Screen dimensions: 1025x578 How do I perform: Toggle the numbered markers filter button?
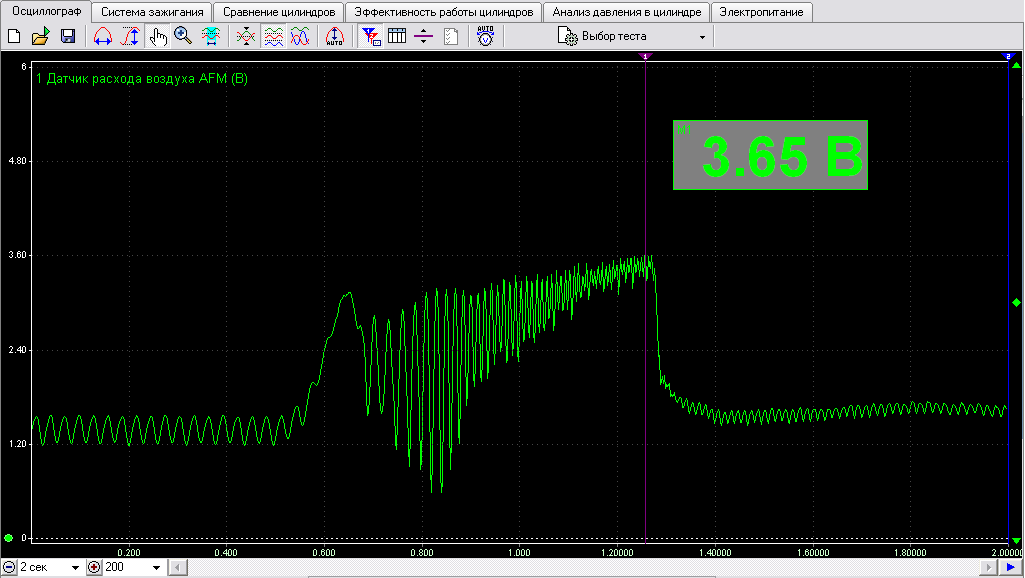tap(371, 37)
